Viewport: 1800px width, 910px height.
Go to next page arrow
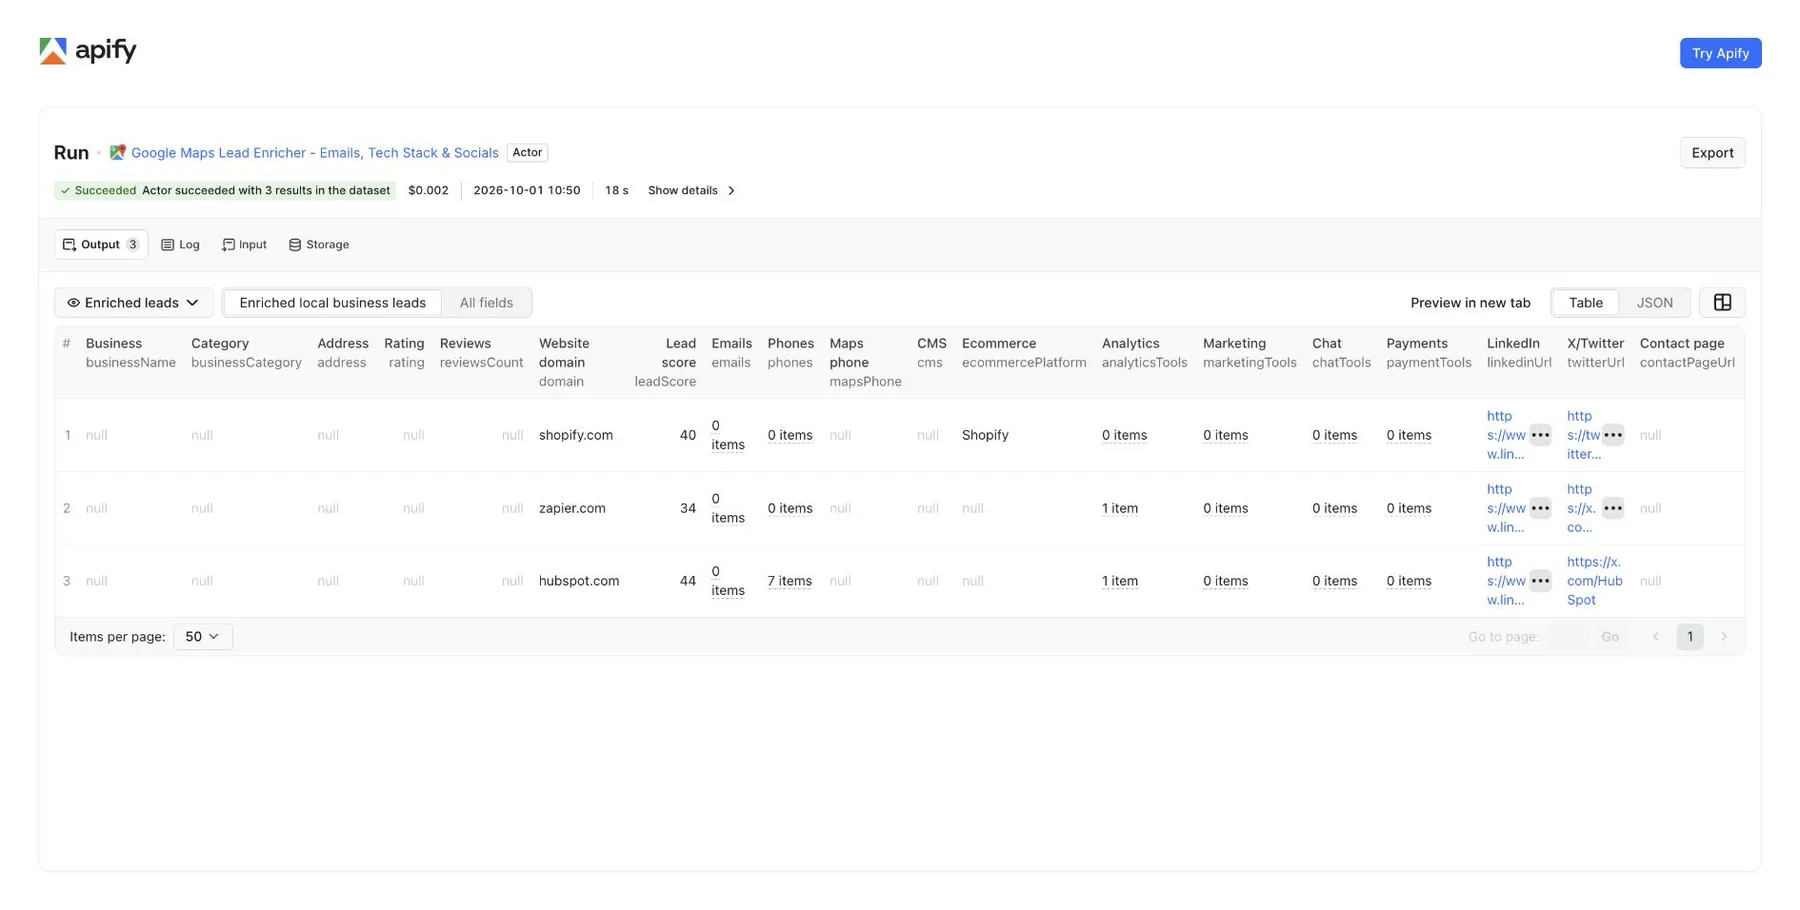tap(1723, 636)
